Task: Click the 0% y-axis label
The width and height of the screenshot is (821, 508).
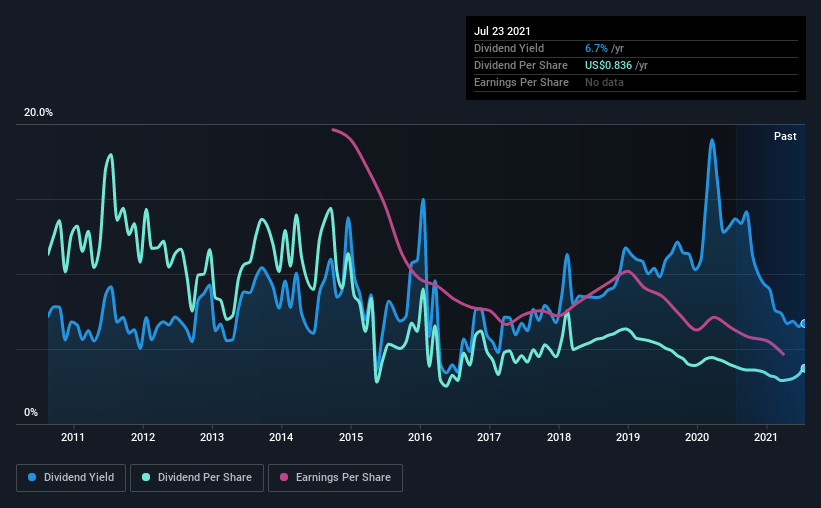Action: tap(31, 412)
